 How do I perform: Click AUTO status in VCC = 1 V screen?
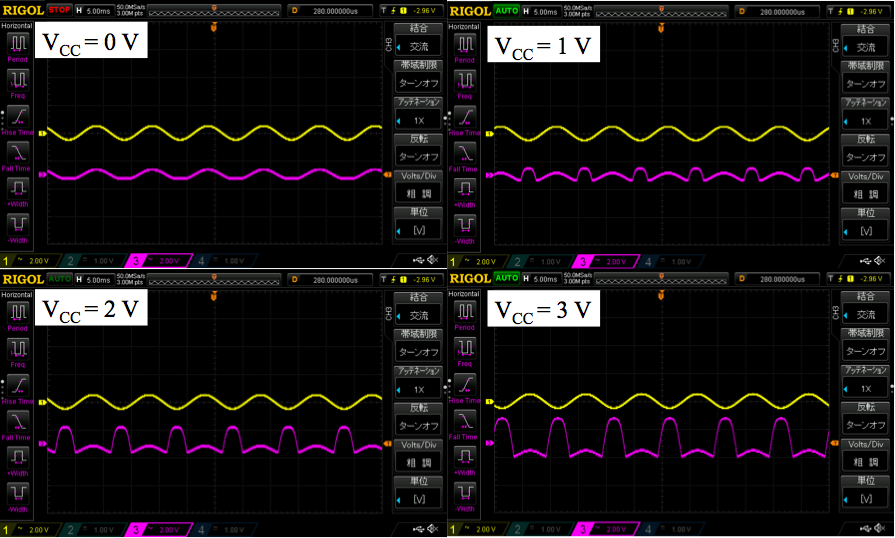click(506, 10)
